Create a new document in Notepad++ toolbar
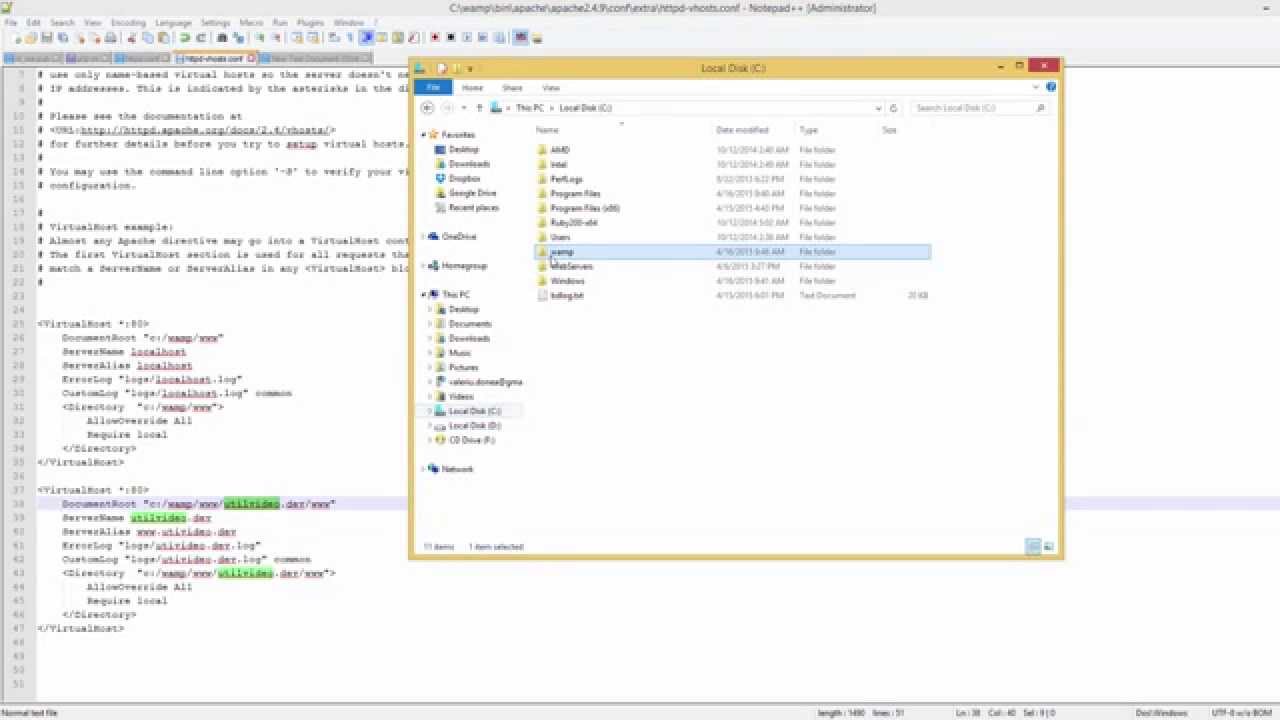 17,38
